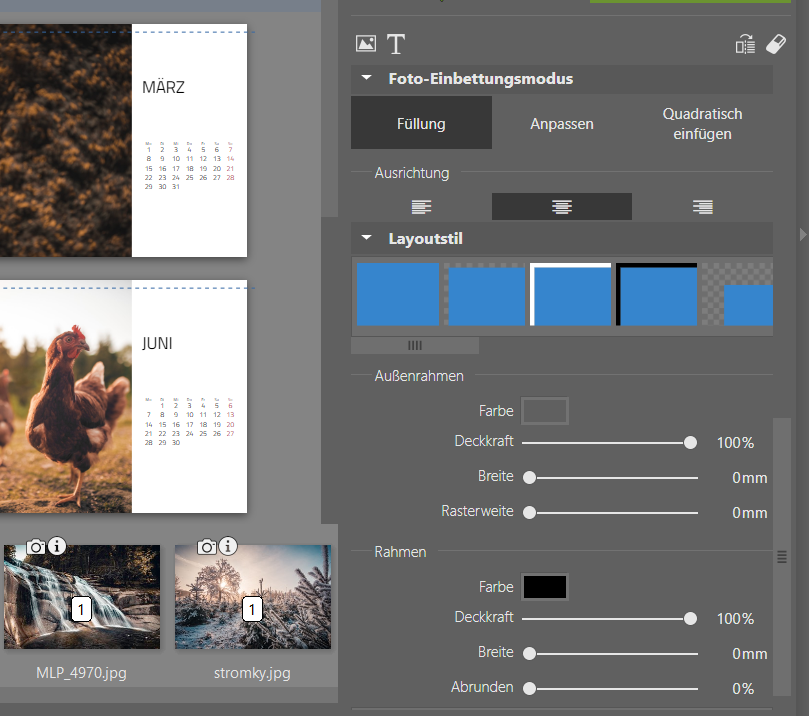The height and width of the screenshot is (716, 809).
Task: Select the text tool icon
Action: point(396,44)
